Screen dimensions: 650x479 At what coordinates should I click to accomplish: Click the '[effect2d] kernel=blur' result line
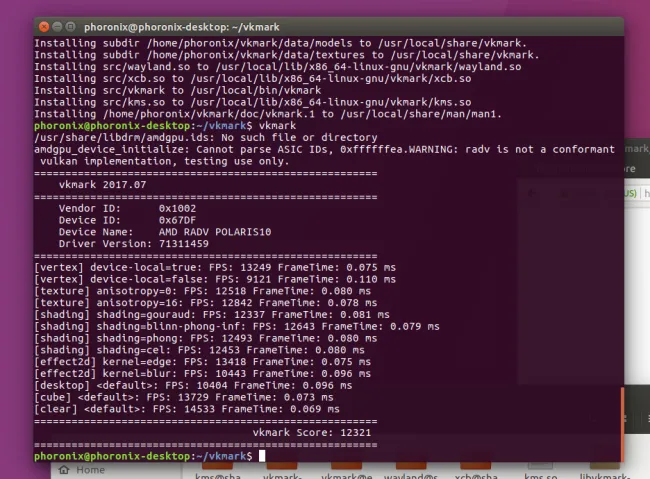pyautogui.click(x=202, y=374)
